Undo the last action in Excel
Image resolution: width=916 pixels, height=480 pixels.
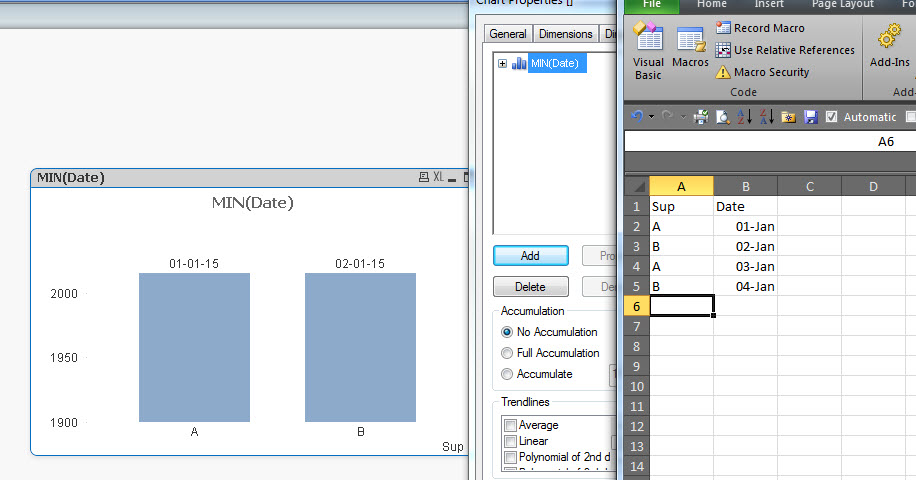(x=637, y=117)
